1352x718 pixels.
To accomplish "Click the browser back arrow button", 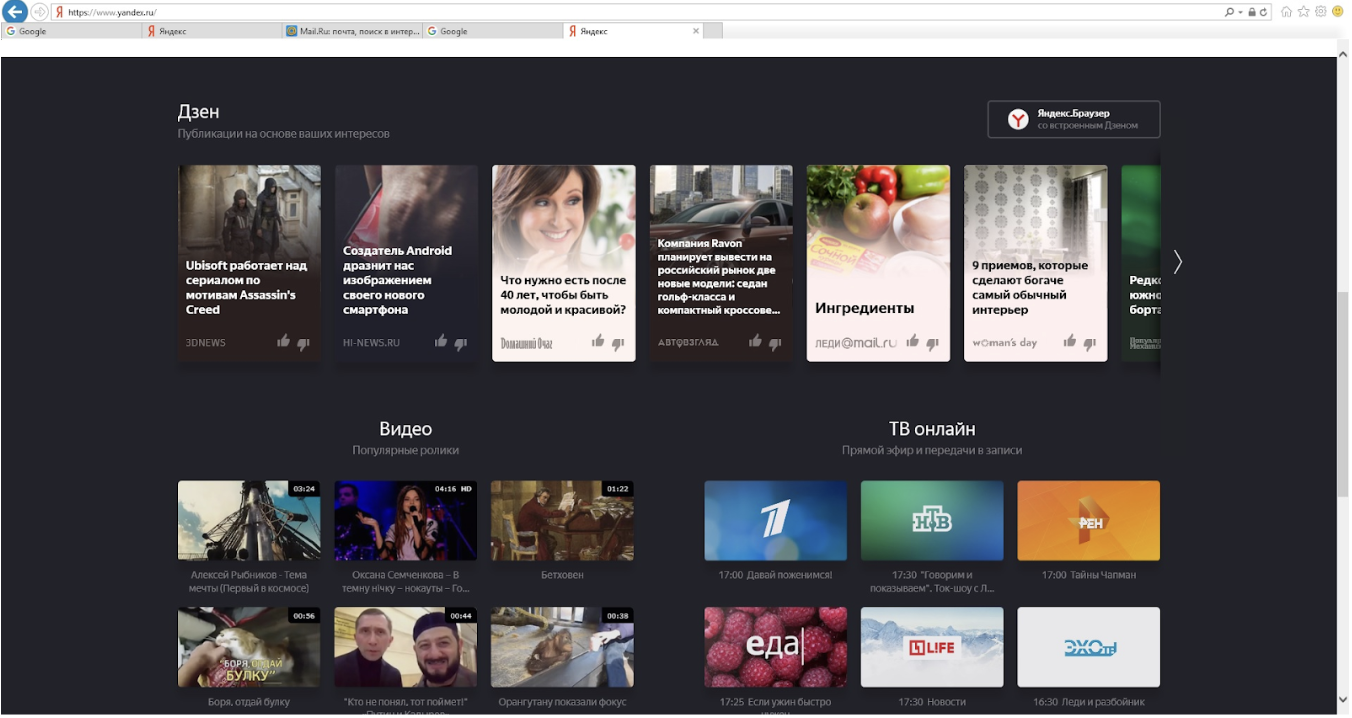I will click(x=14, y=12).
